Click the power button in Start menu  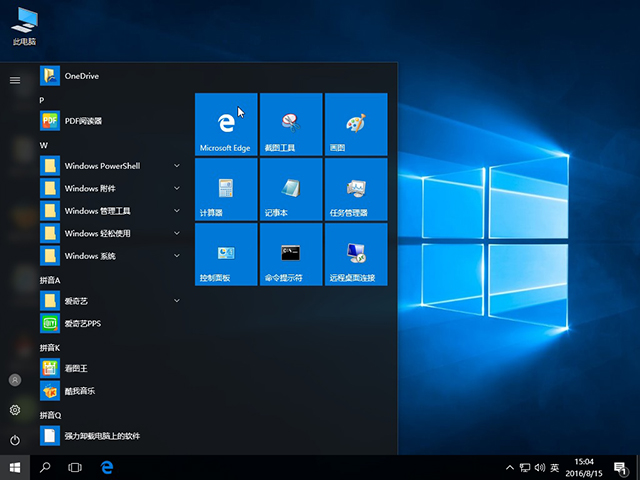pos(15,440)
